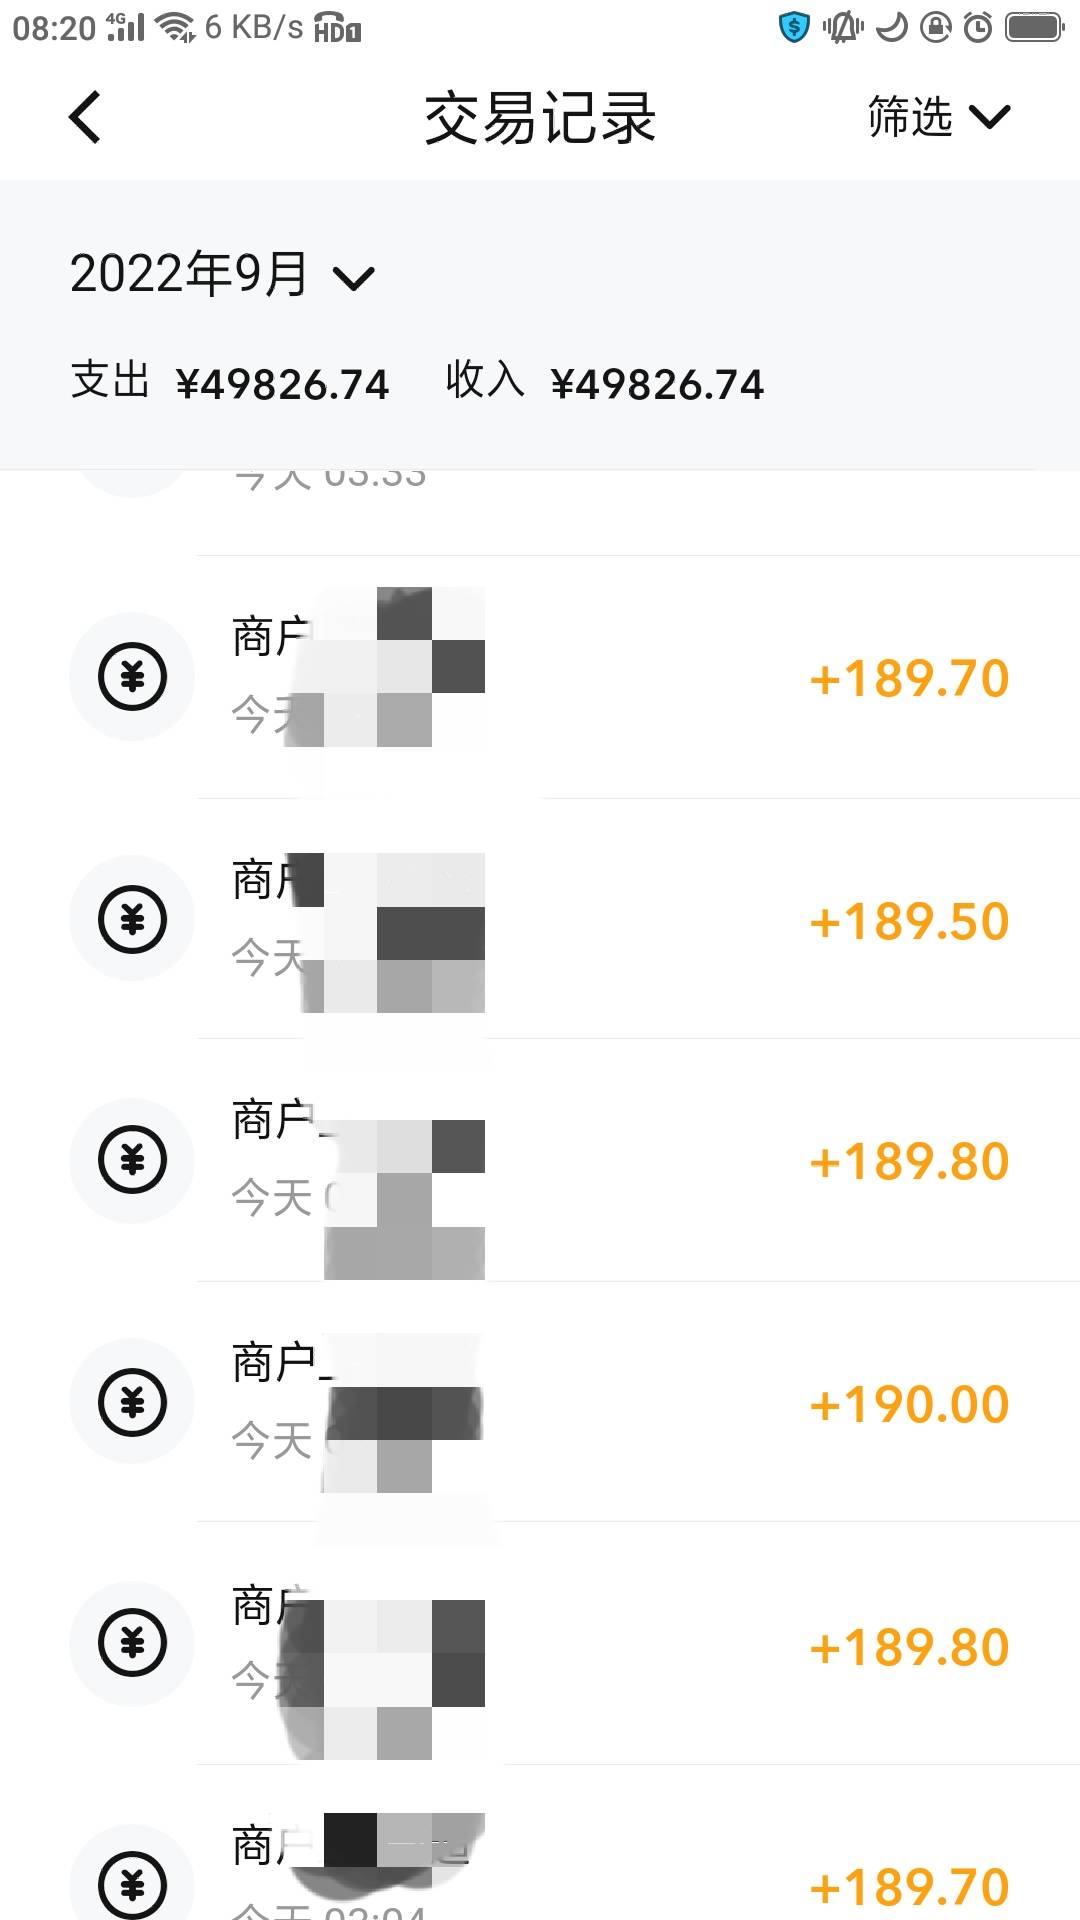Screen dimensions: 1080x1920
Task: Tap the crescent moon do-not-disturb icon
Action: pyautogui.click(x=891, y=27)
